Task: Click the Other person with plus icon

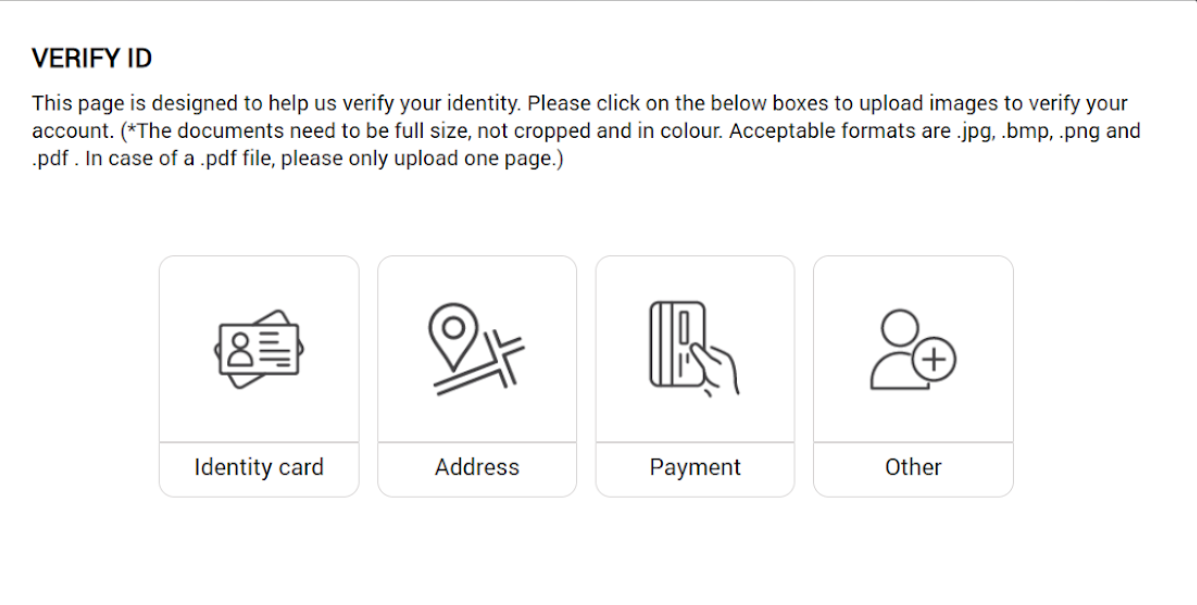Action: pyautogui.click(x=913, y=349)
